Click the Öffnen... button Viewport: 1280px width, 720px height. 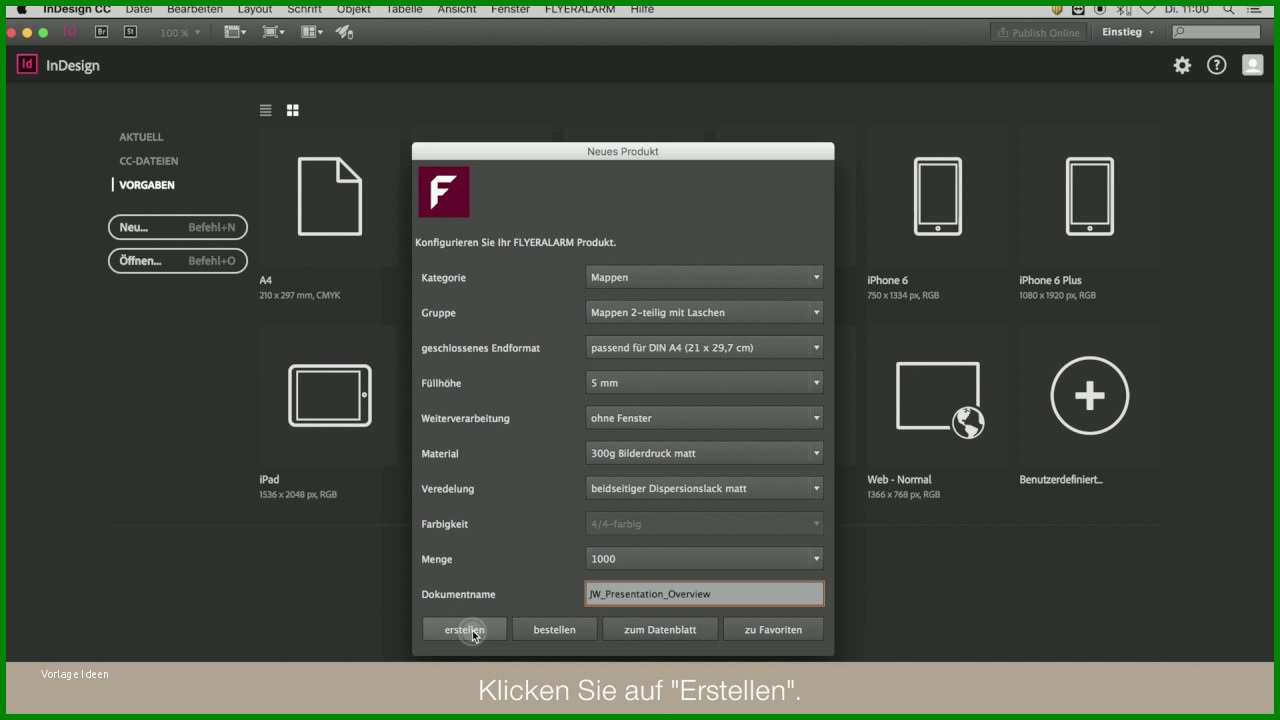tap(177, 261)
